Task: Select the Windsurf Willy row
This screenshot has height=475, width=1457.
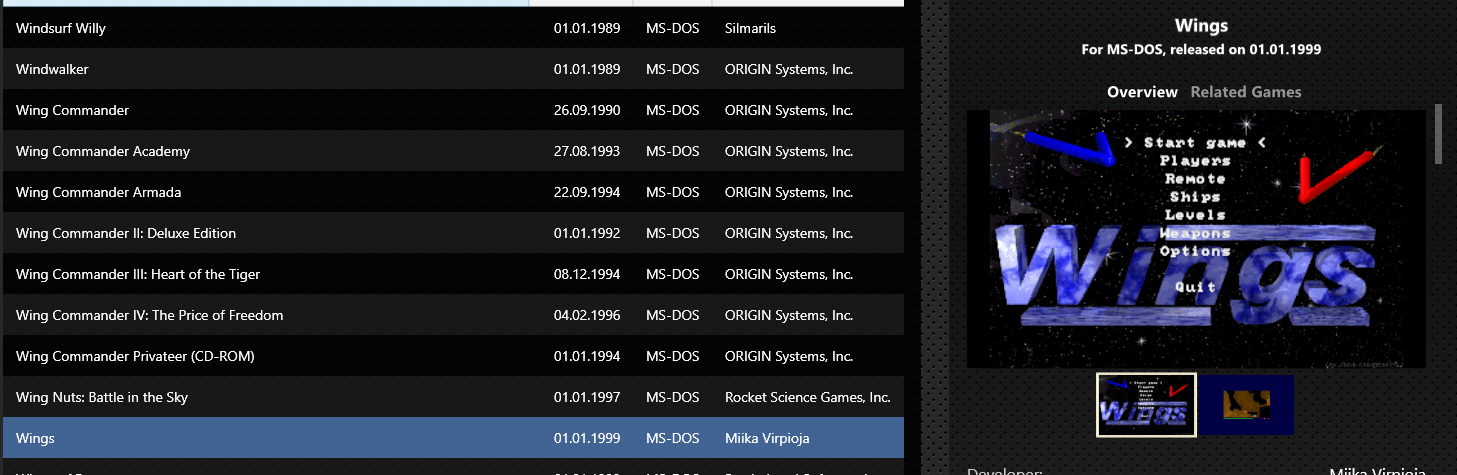Action: 453,28
